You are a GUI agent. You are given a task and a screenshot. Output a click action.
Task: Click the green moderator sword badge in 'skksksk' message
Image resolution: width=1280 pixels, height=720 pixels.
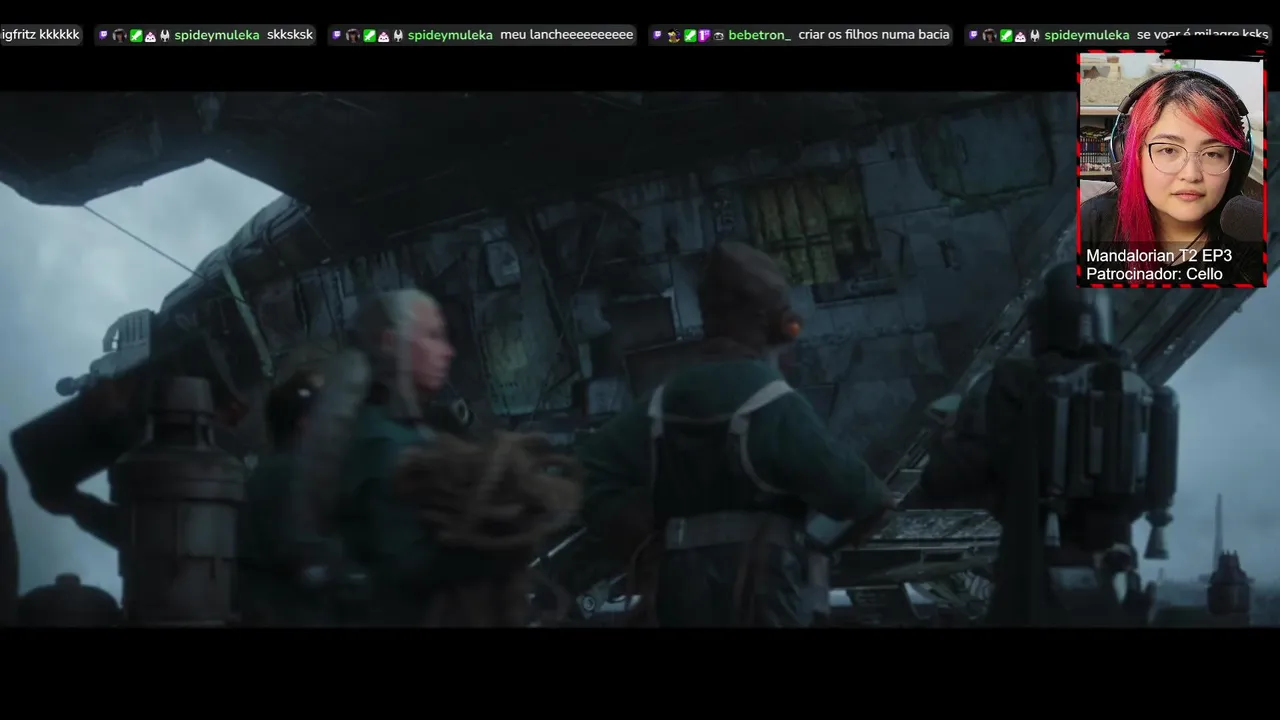pos(136,35)
